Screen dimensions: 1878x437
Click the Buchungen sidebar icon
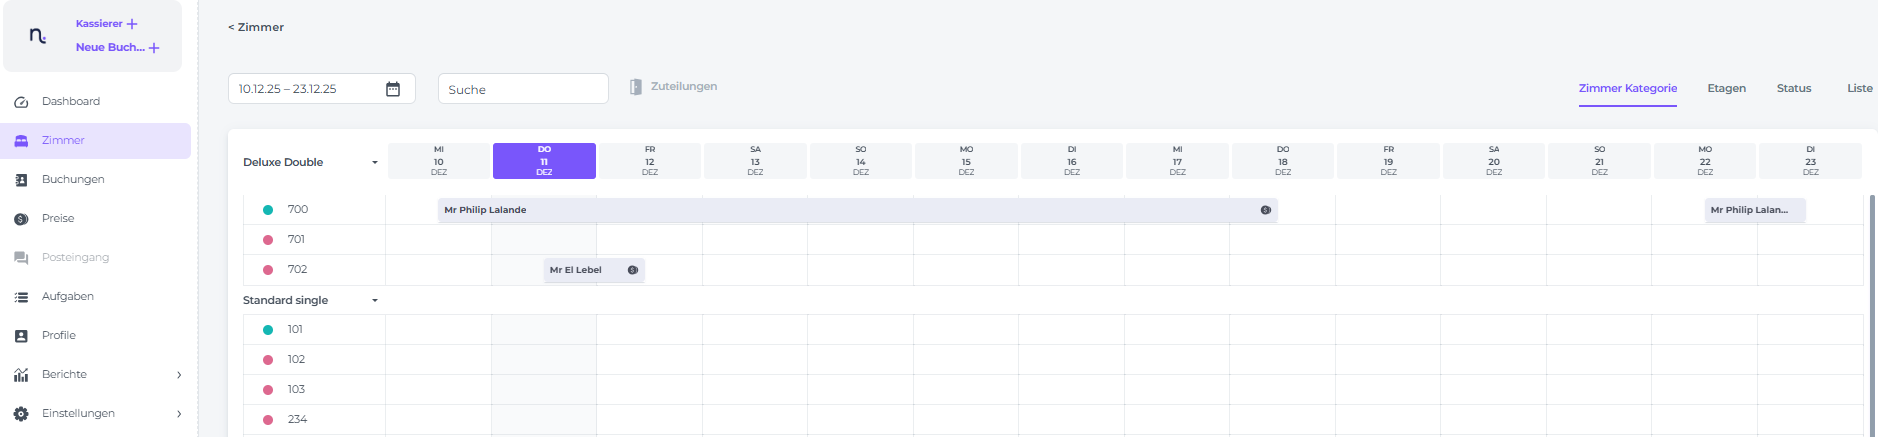coord(21,180)
